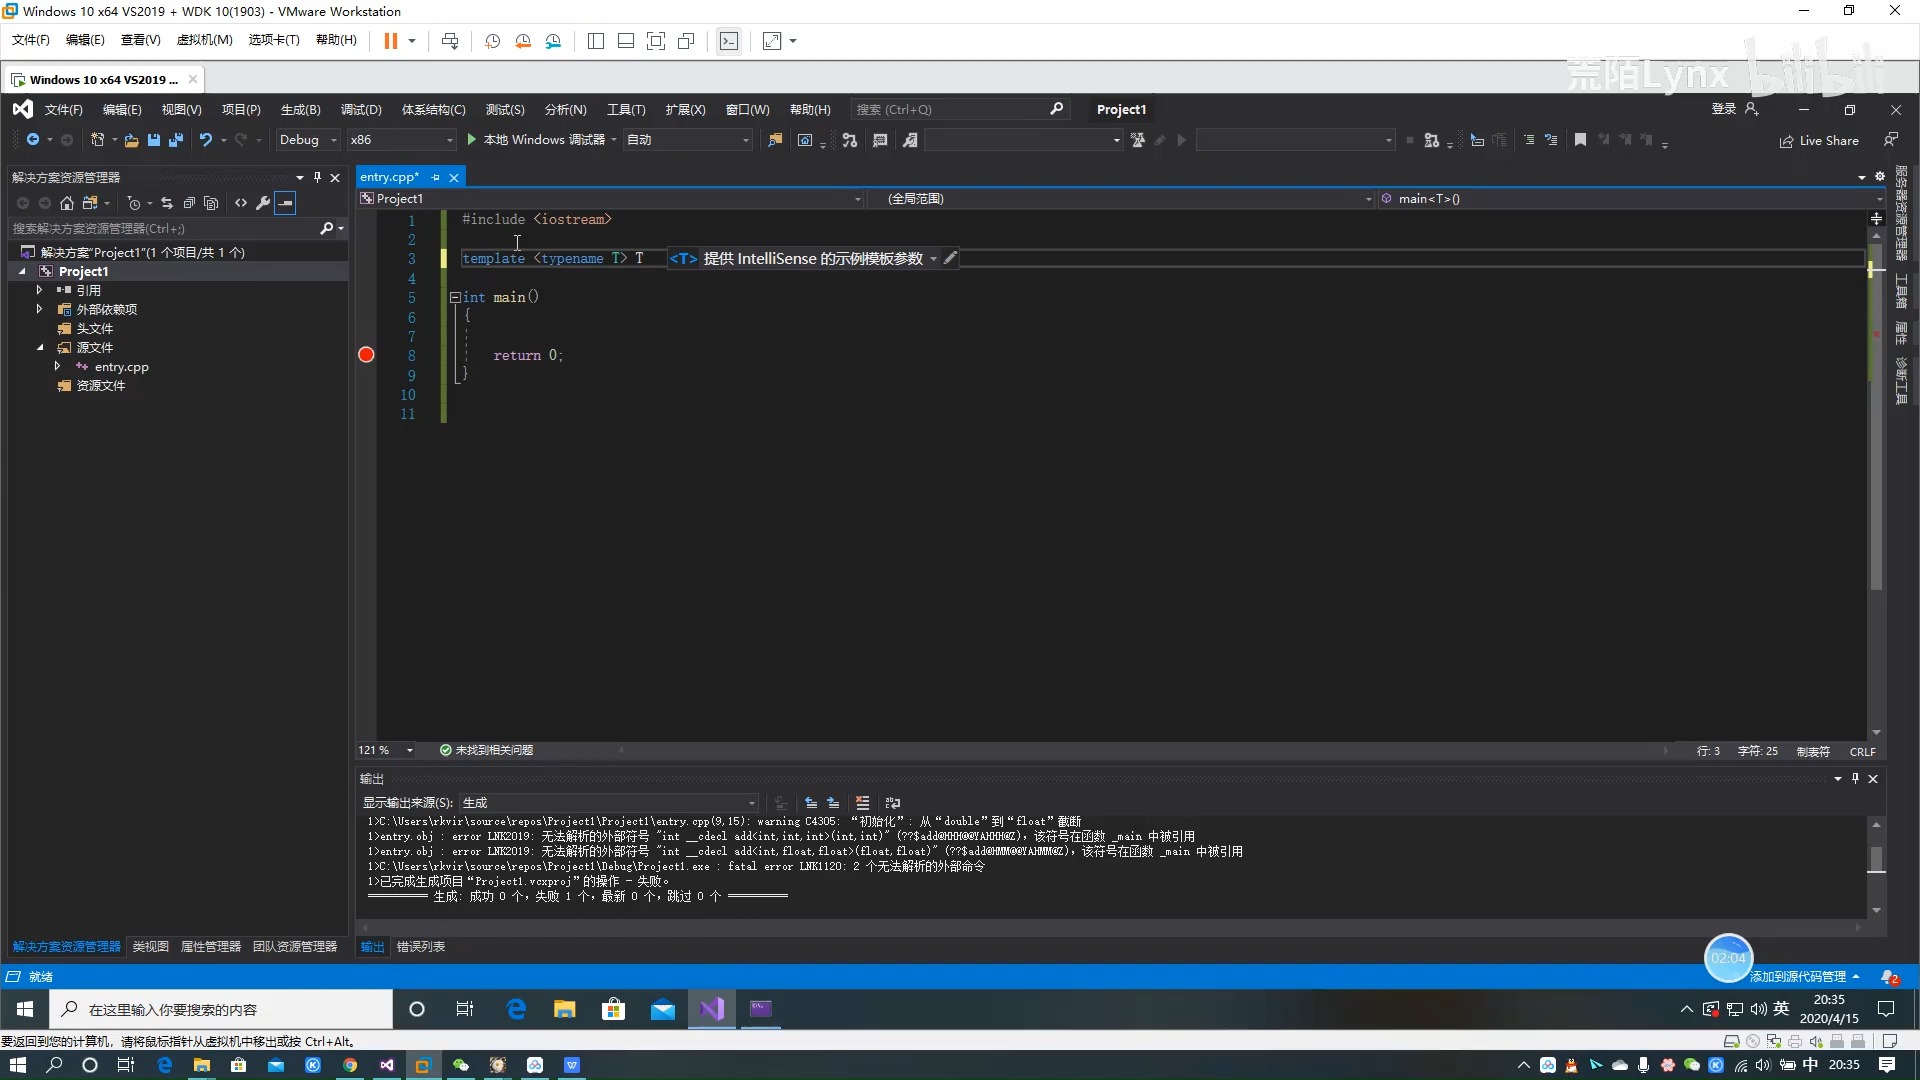Image resolution: width=1920 pixels, height=1080 pixels.
Task: Click VMware snapshot icon
Action: [493, 41]
